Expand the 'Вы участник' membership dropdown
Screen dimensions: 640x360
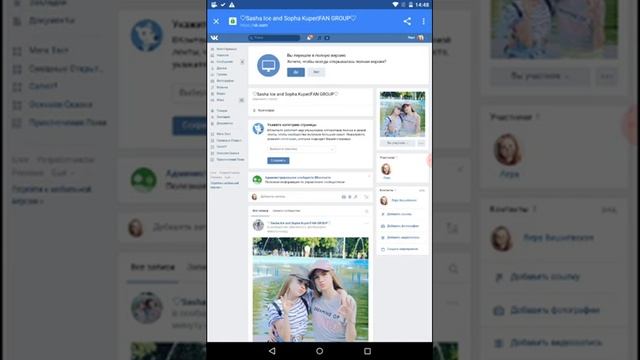click(397, 143)
